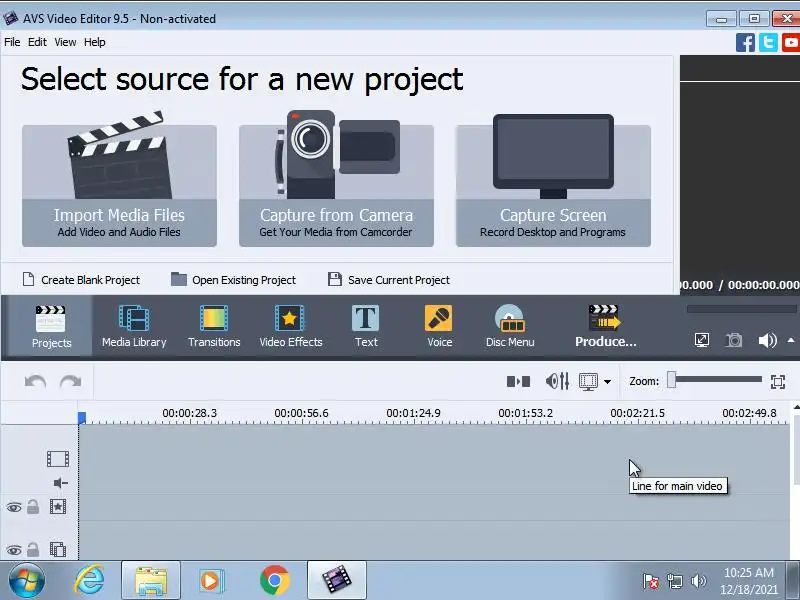Click Open Existing Project
800x600 pixels.
click(233, 280)
